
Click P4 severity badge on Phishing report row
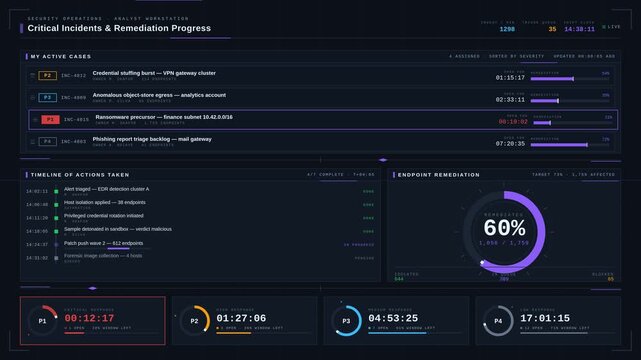click(47, 142)
